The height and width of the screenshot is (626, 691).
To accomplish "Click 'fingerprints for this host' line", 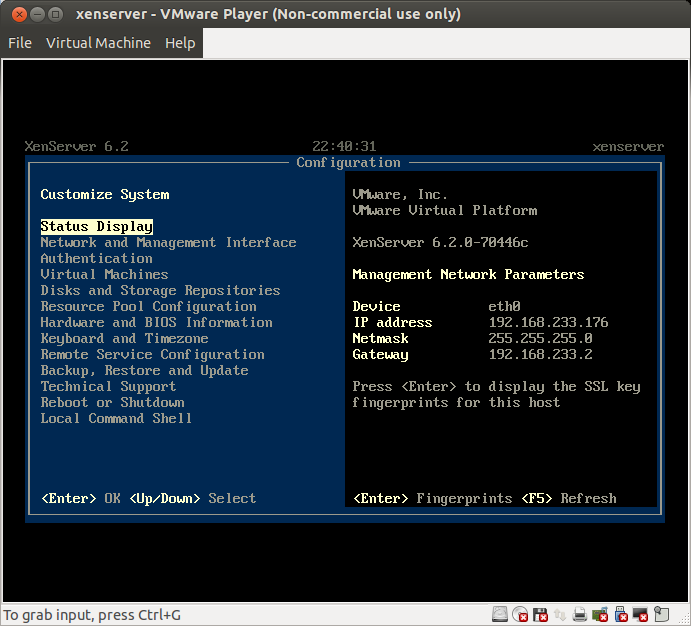I will click(456, 403).
